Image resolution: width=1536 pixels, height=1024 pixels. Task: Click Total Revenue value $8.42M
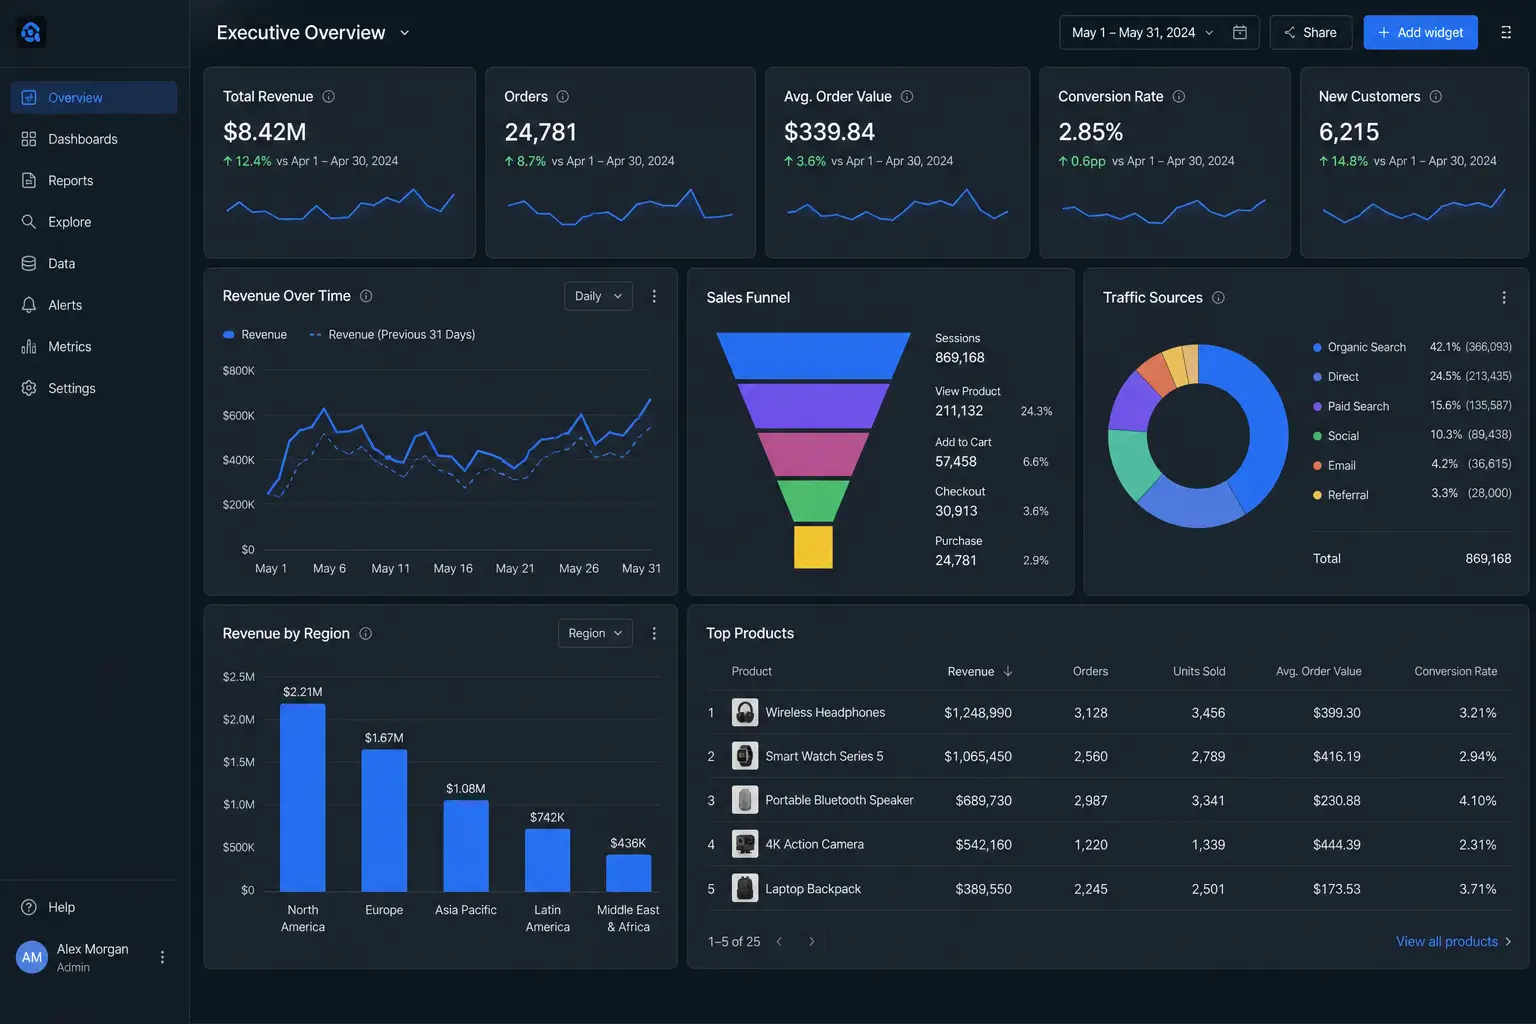[x=265, y=132]
